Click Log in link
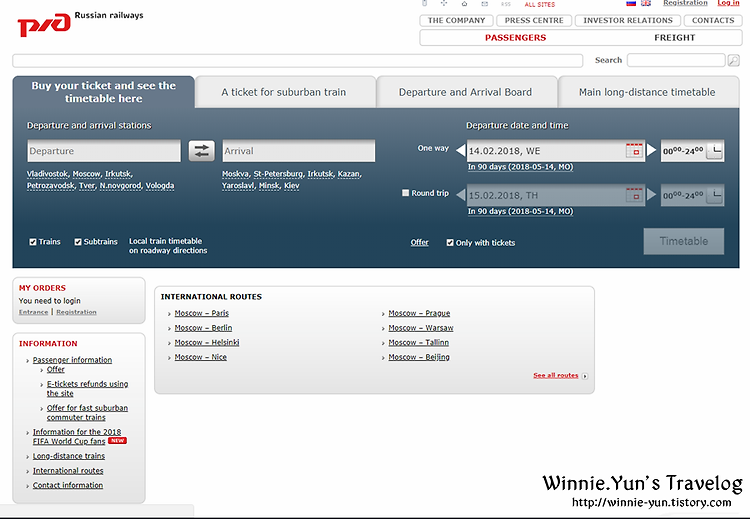 click(728, 3)
